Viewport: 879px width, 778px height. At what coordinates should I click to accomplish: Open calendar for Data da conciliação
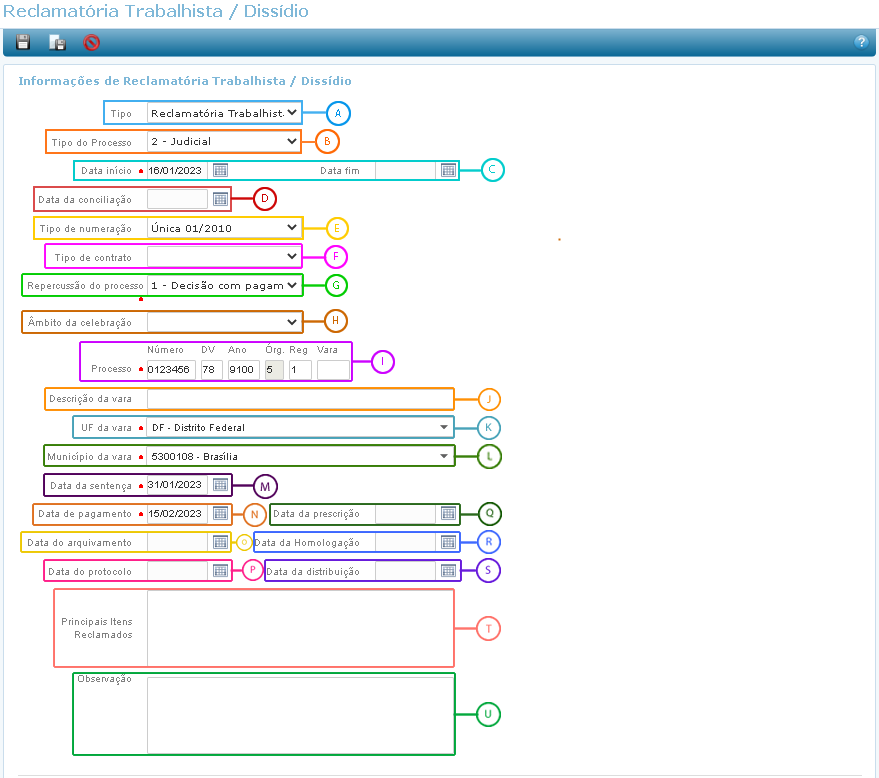pos(221,199)
